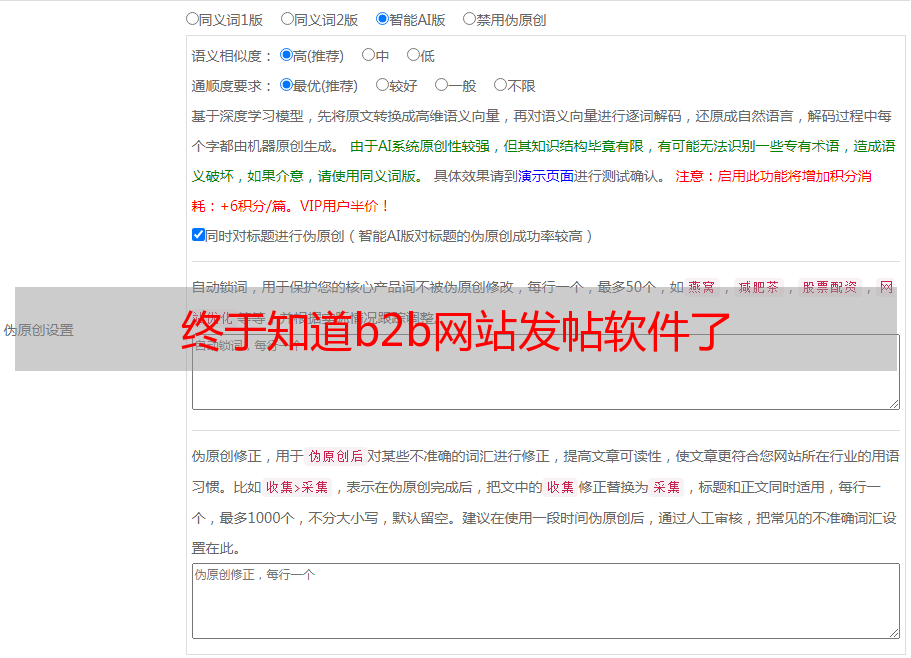Image resolution: width=911 pixels, height=658 pixels.
Task: Select 禁用伪原创 radio option
Action: (x=469, y=19)
